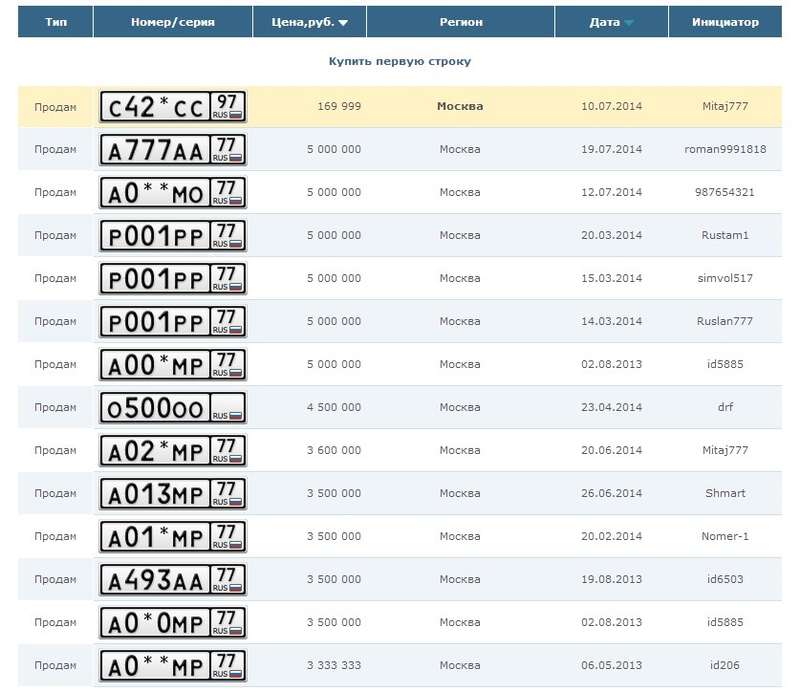Select Москва in the А777АА row
800x691 pixels.
click(460, 149)
